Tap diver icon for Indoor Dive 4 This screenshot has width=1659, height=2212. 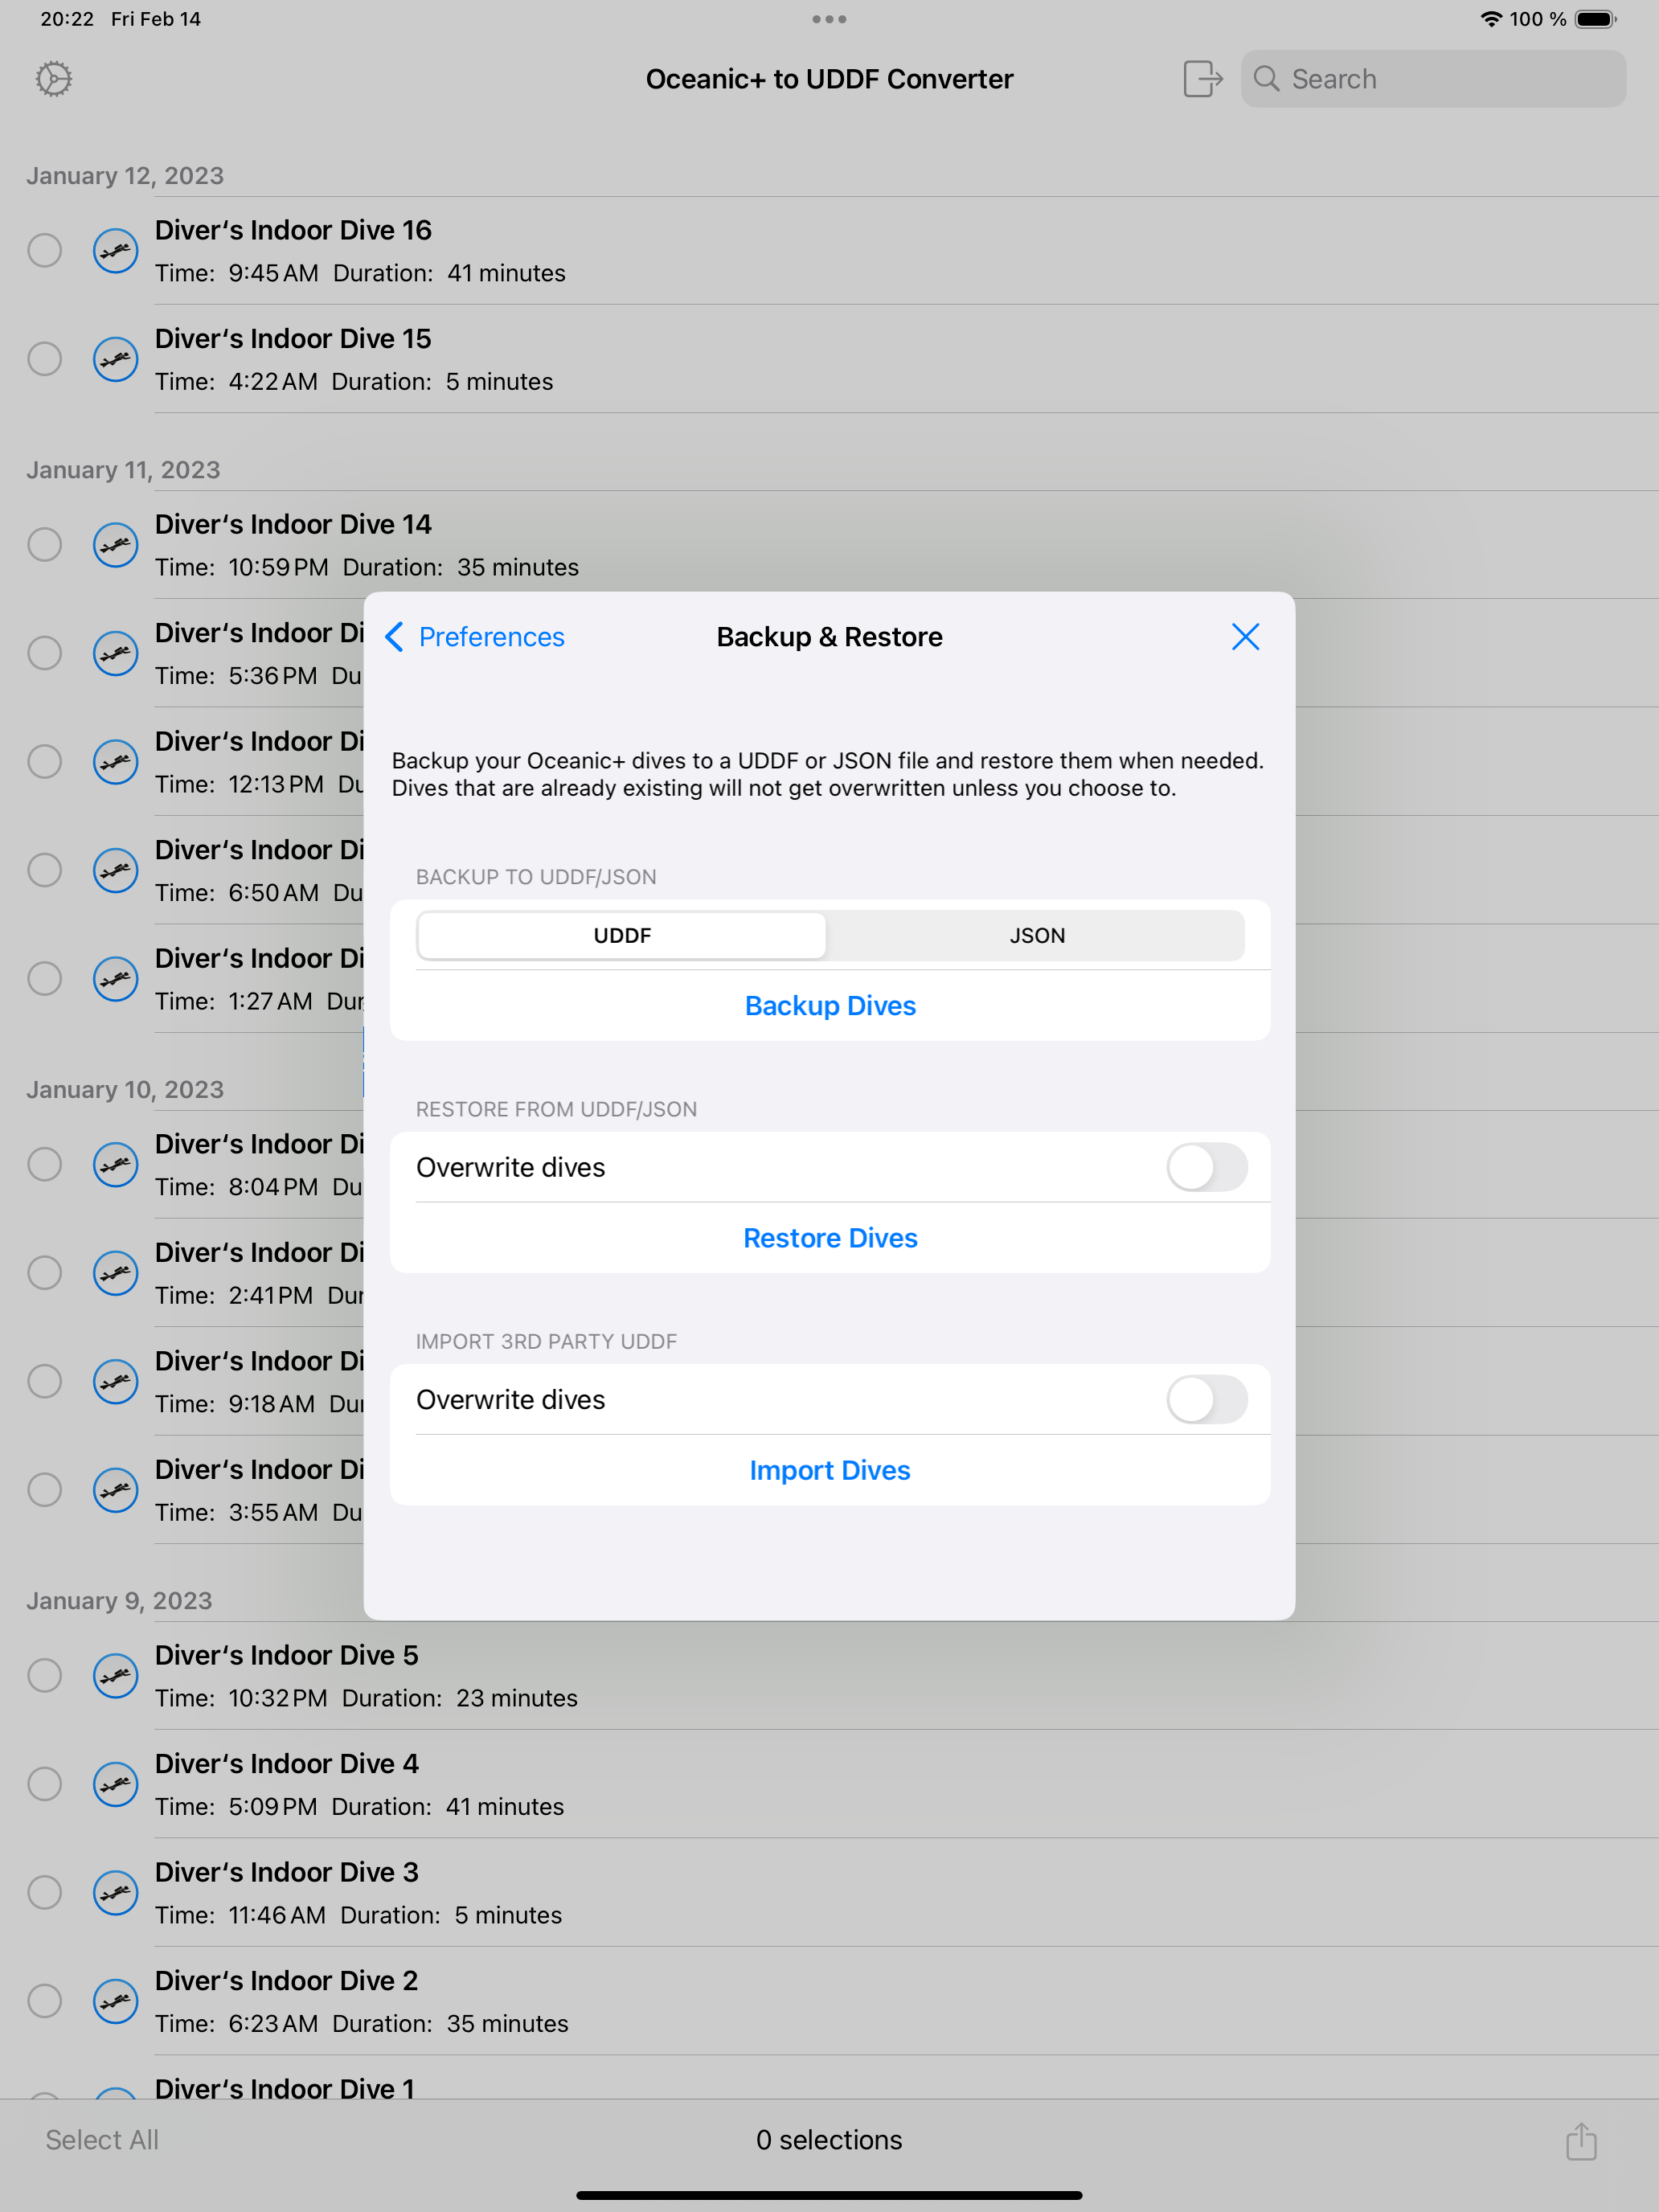click(x=116, y=1784)
